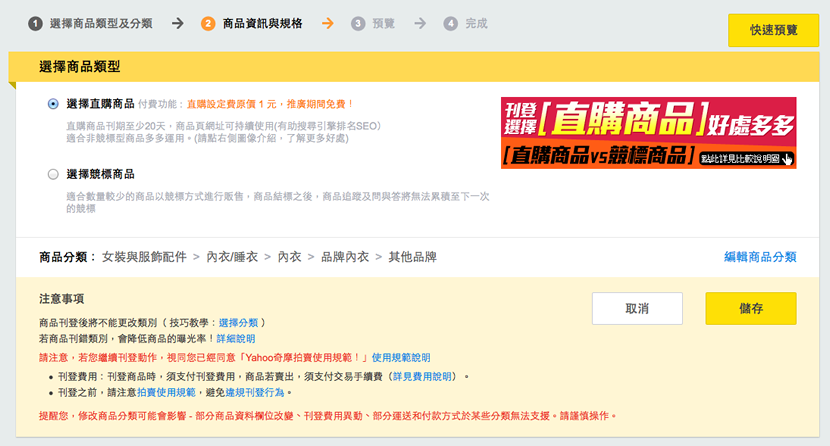Click the 取消 button
830x446 pixels.
coord(637,308)
